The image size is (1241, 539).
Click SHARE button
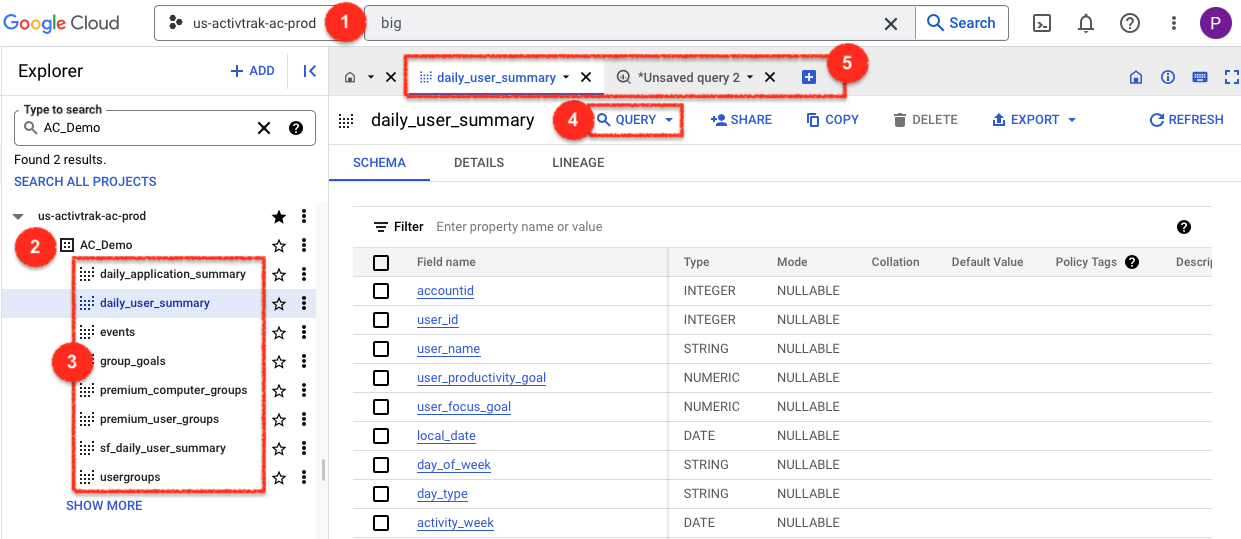pyautogui.click(x=741, y=120)
